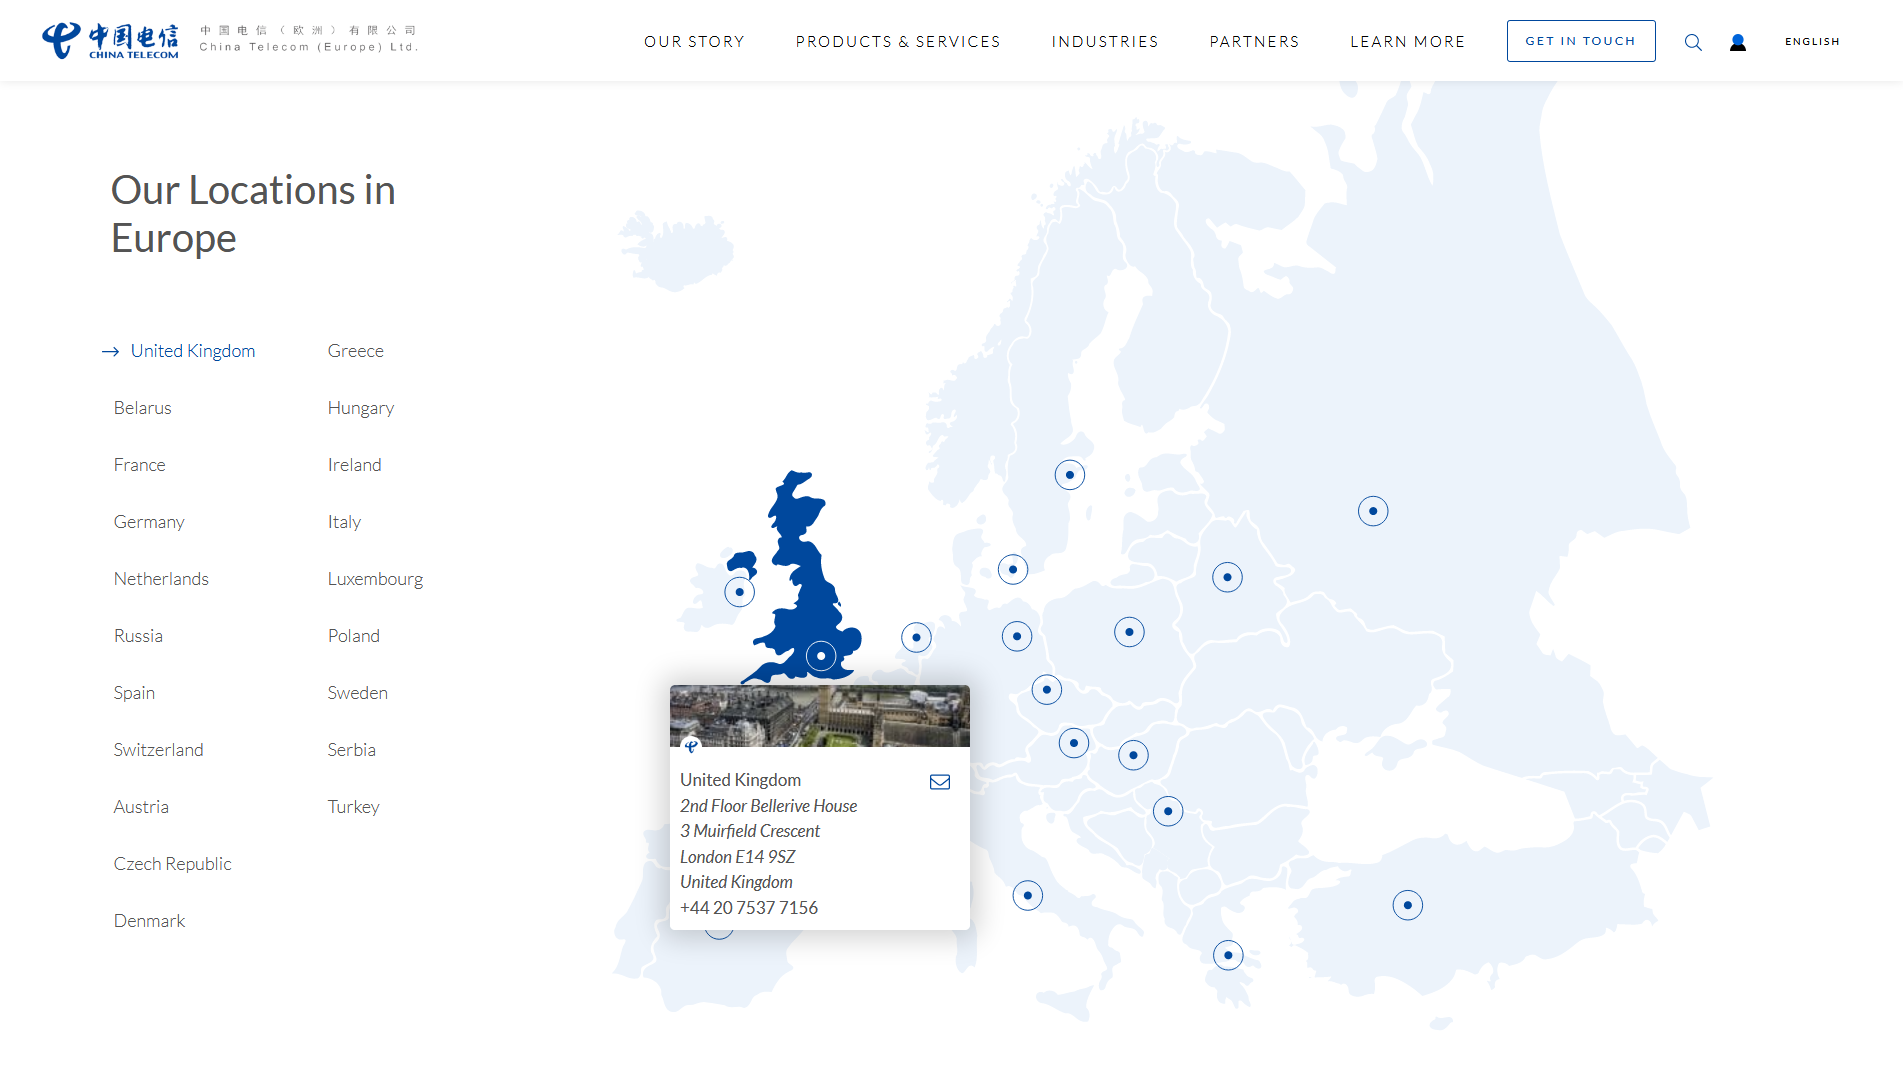Go to the Industries menu

point(1104,42)
